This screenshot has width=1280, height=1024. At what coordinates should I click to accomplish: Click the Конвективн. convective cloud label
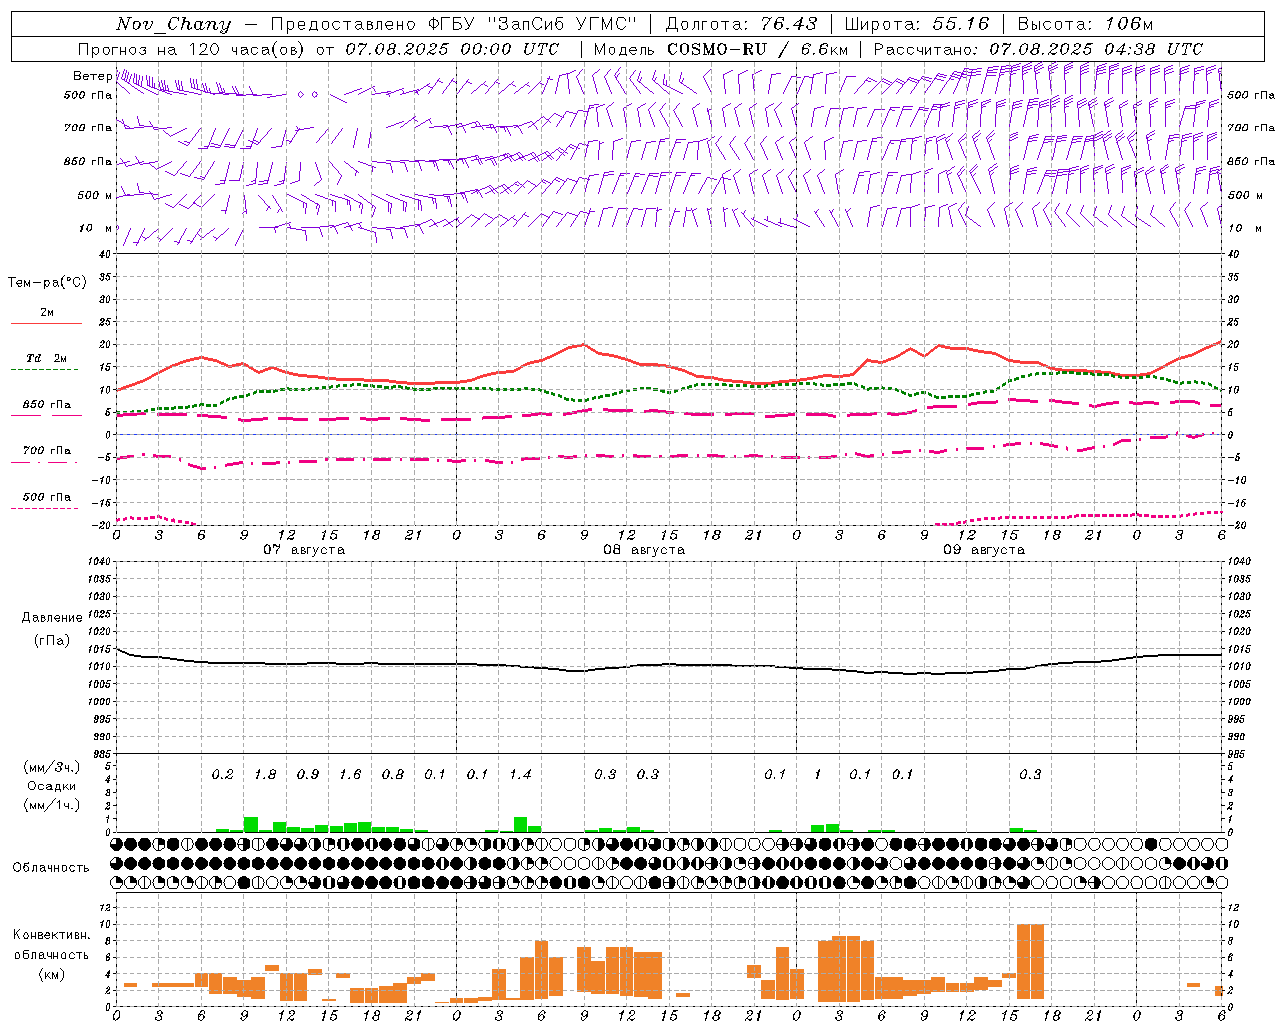[52, 935]
